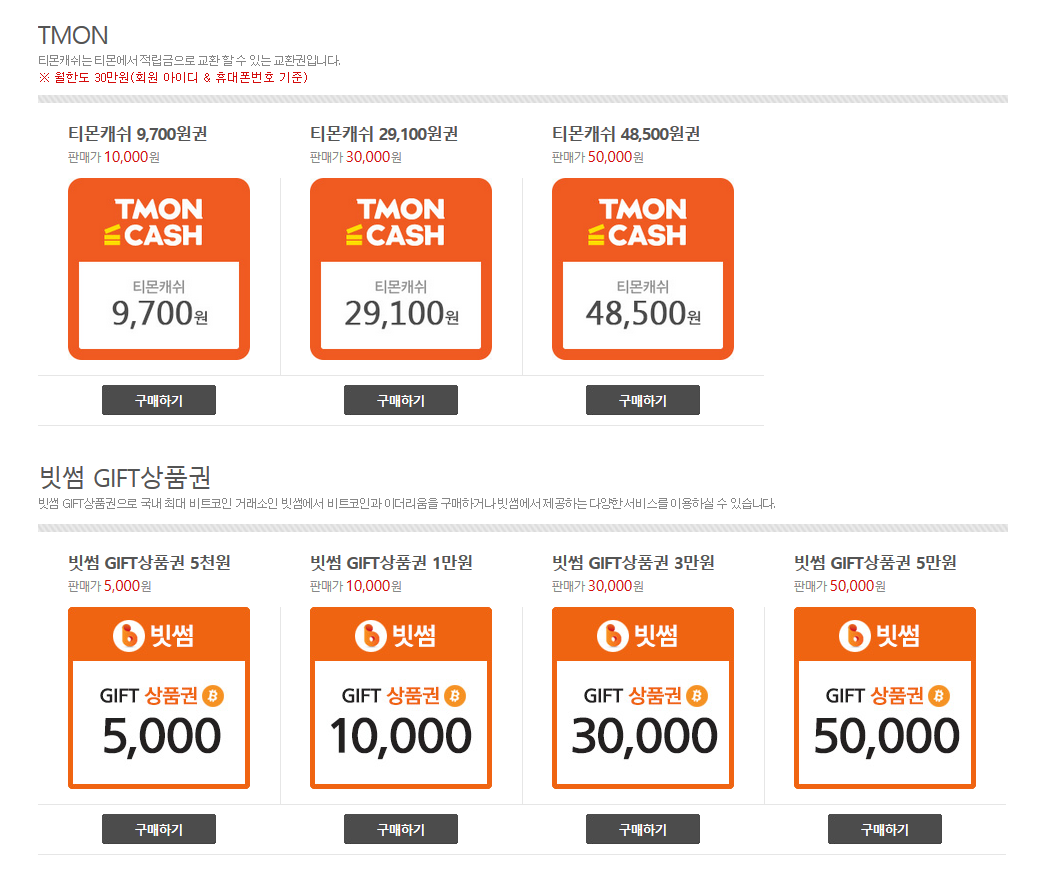Open the 빗썸 GIFT상품권 3만원 title link

[633, 563]
